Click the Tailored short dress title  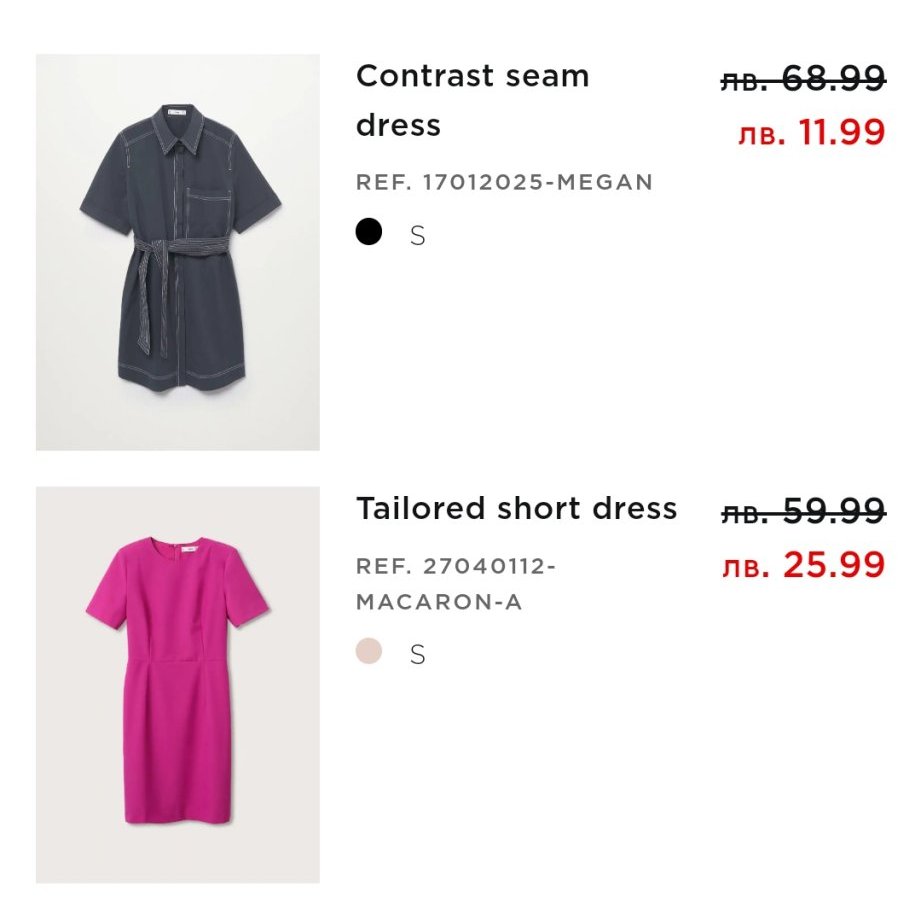coord(516,508)
